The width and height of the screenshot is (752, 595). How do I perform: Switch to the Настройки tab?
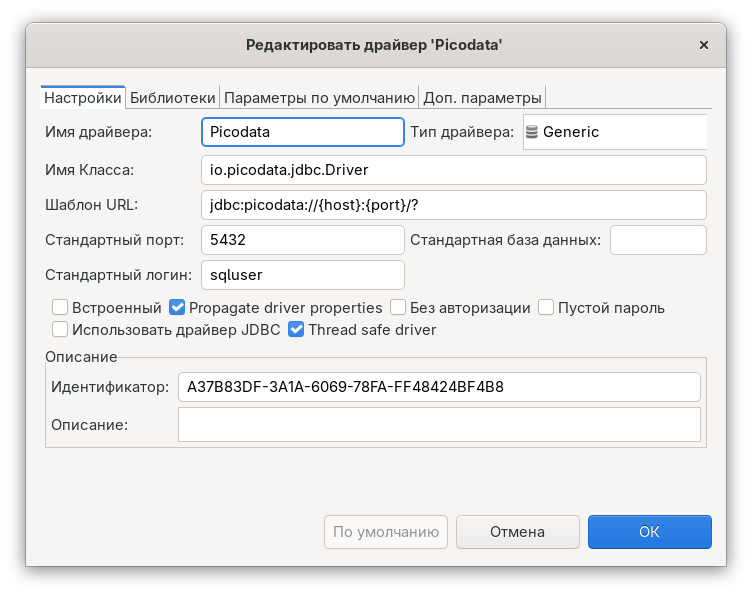pyautogui.click(x=82, y=98)
